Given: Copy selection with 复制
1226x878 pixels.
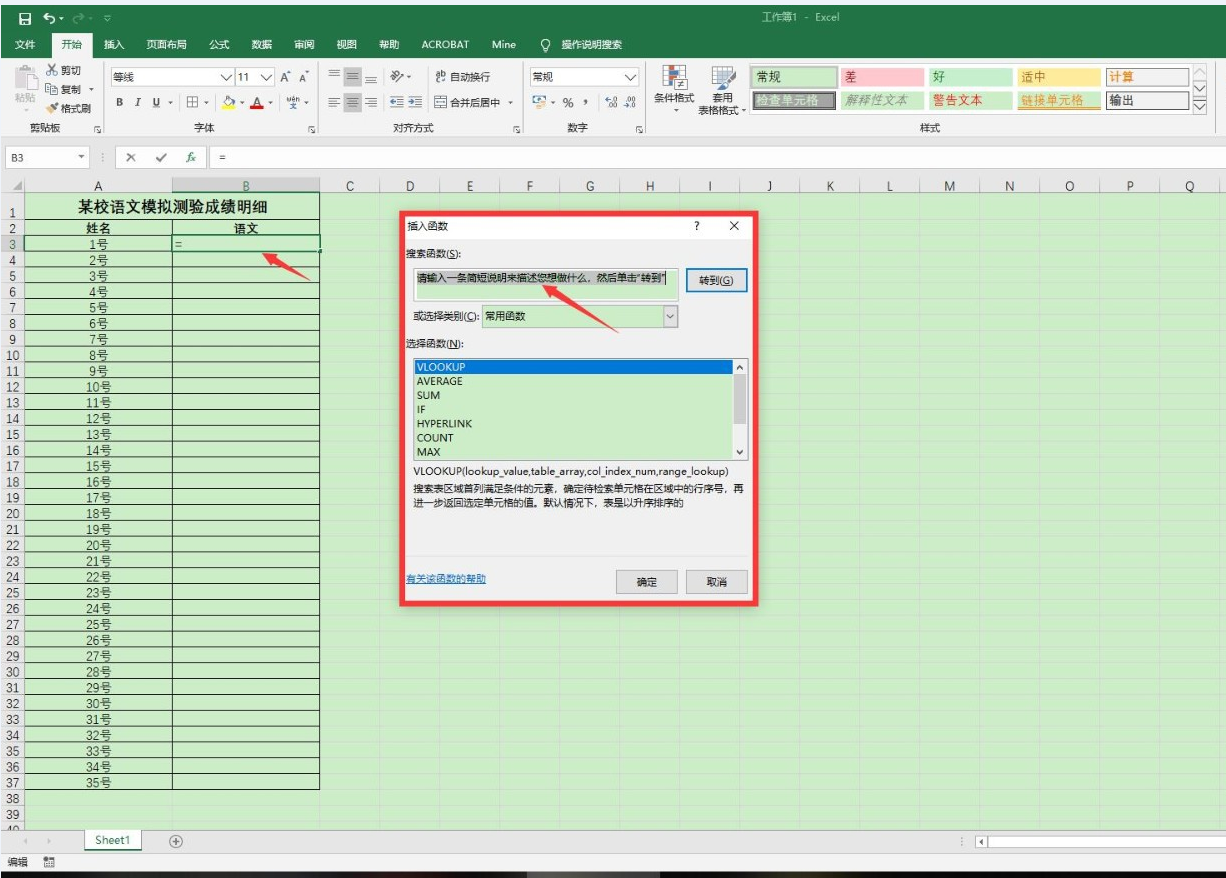Looking at the screenshot, I should coord(64,89).
